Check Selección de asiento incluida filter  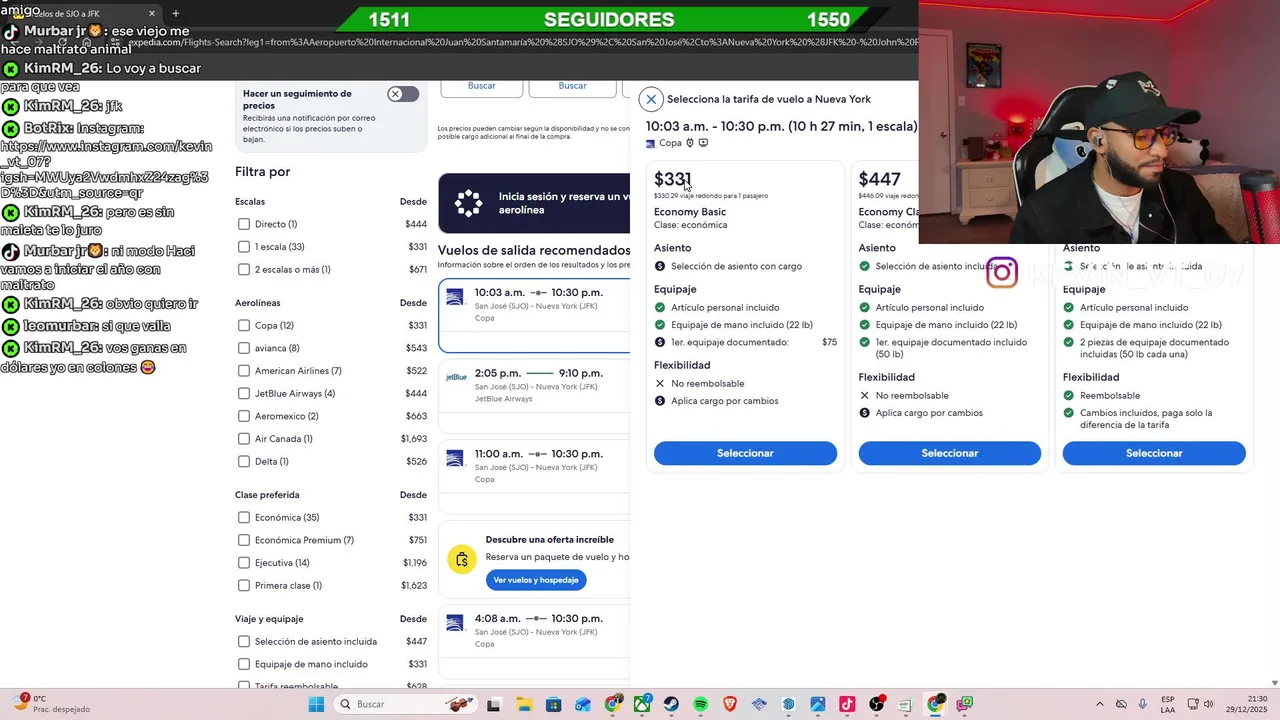click(244, 641)
